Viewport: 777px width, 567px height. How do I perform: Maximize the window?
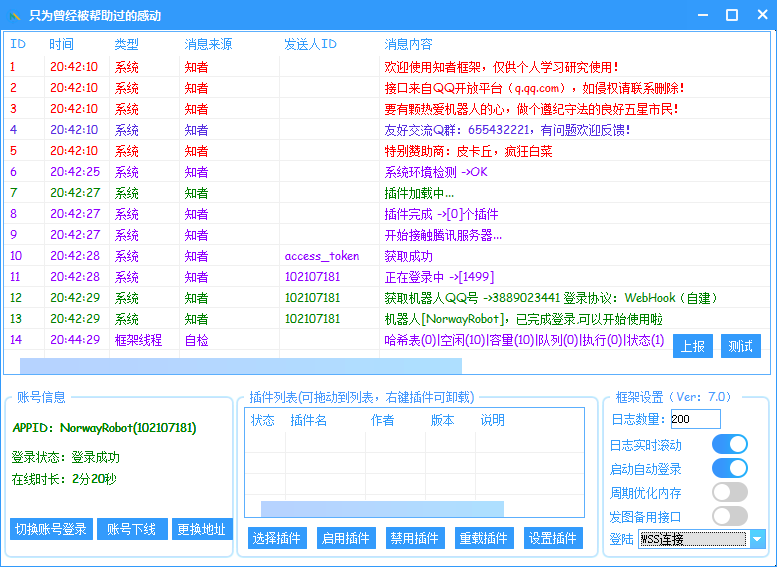(x=732, y=15)
